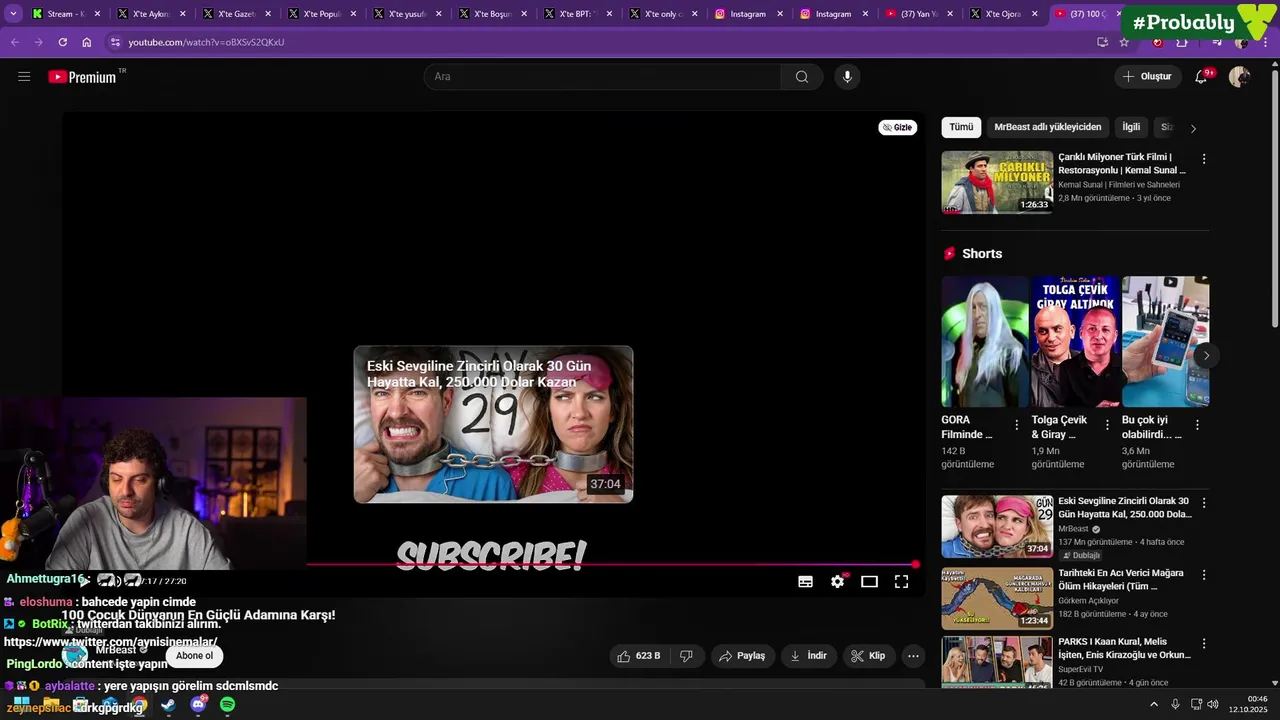Open Spotify from the taskbar
This screenshot has height=720, width=1280.
point(228,705)
